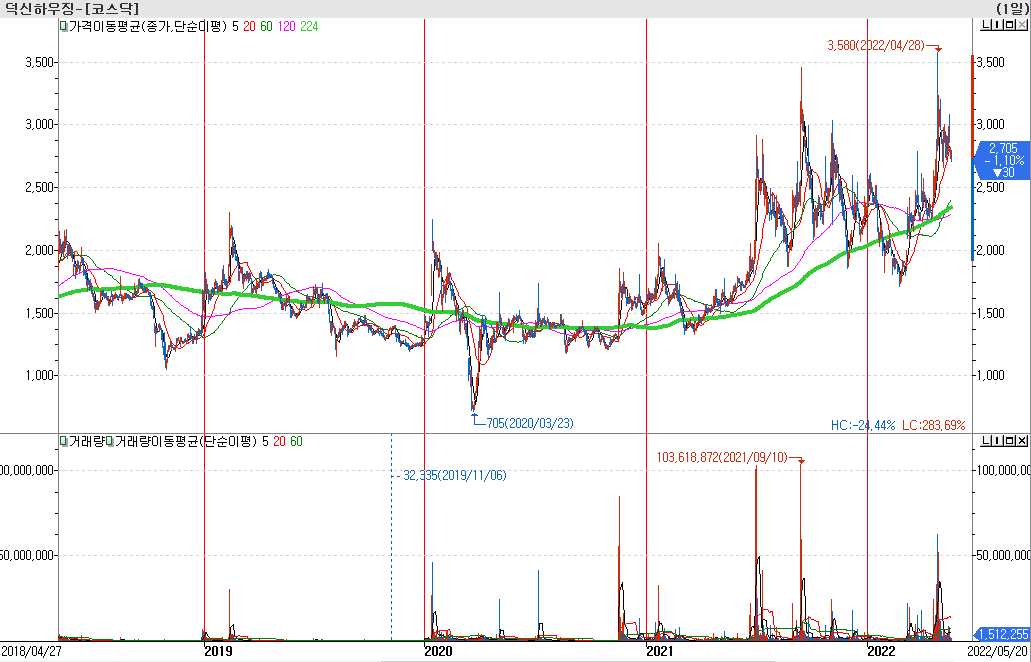Click the 덕신하우징-[코스닥] chart title
Image resolution: width=1031 pixels, height=662 pixels.
(x=72, y=8)
